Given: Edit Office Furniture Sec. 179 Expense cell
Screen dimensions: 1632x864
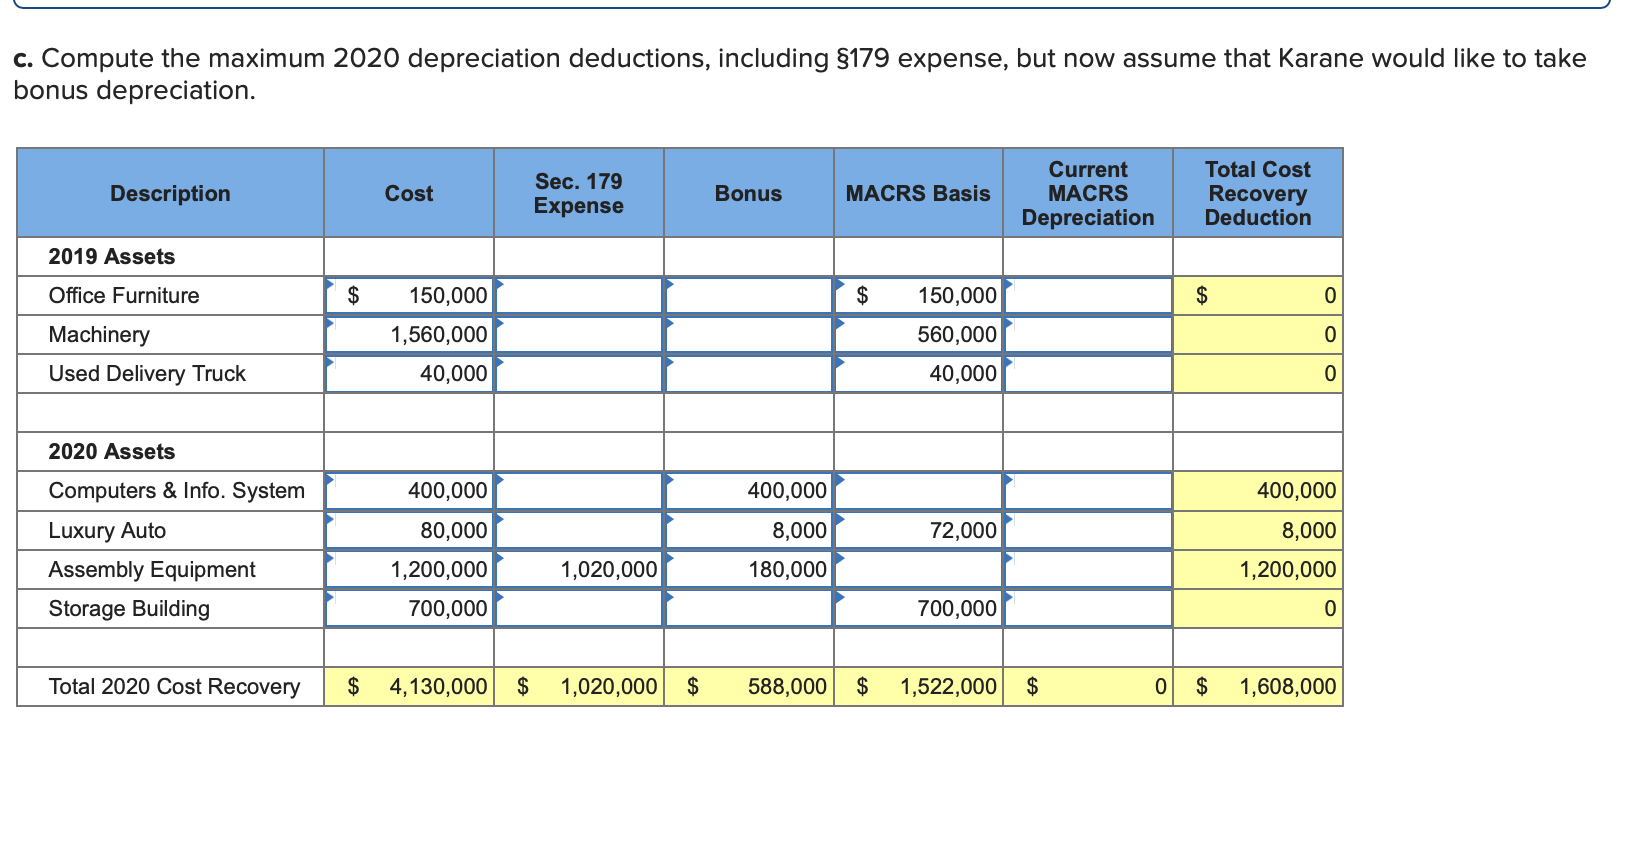Looking at the screenshot, I should (x=579, y=296).
